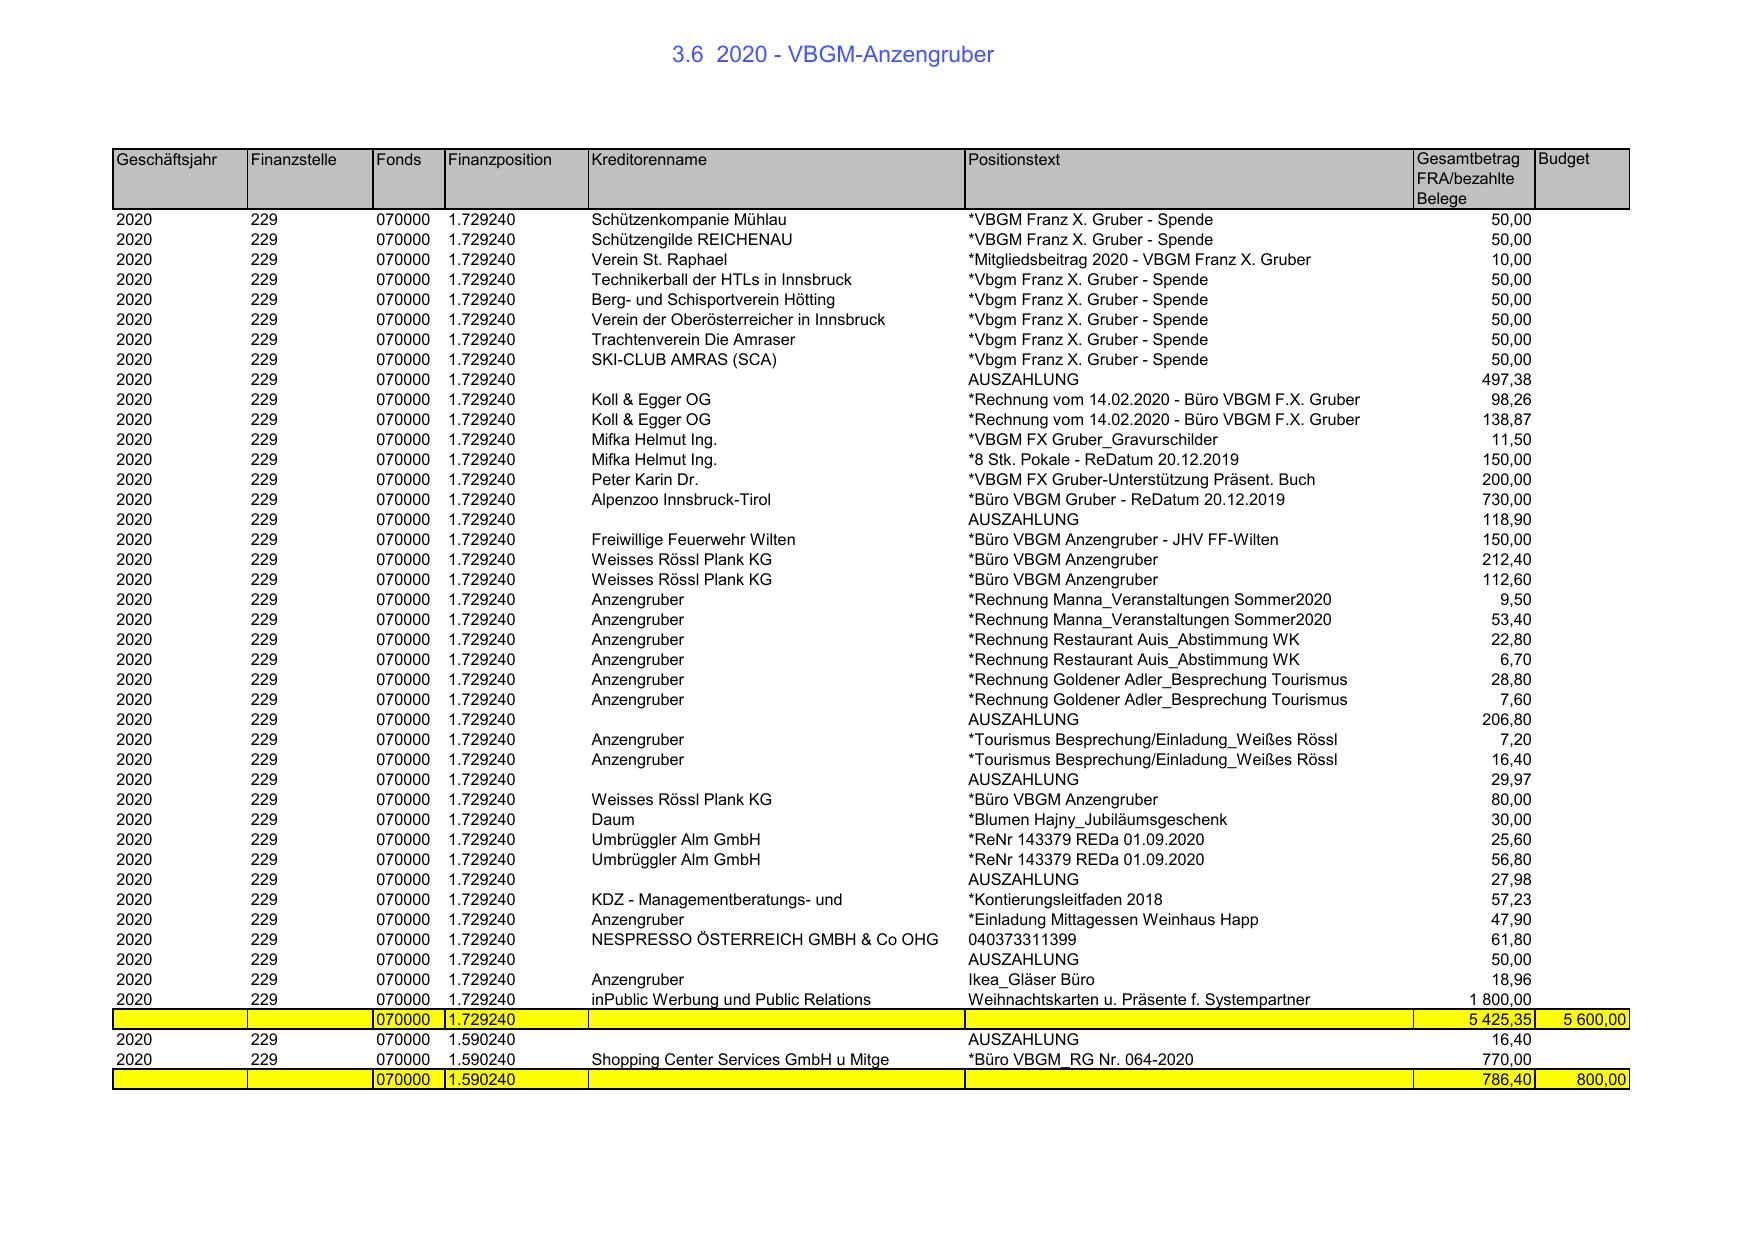Click the page title '3.6 2020 - VBGM-Anzengruber'
Screen dimensions: 1754x1240
[832, 55]
